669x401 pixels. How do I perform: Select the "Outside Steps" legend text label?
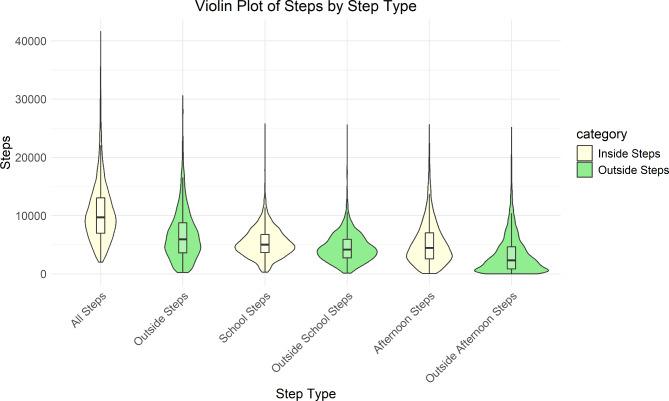pyautogui.click(x=634, y=170)
